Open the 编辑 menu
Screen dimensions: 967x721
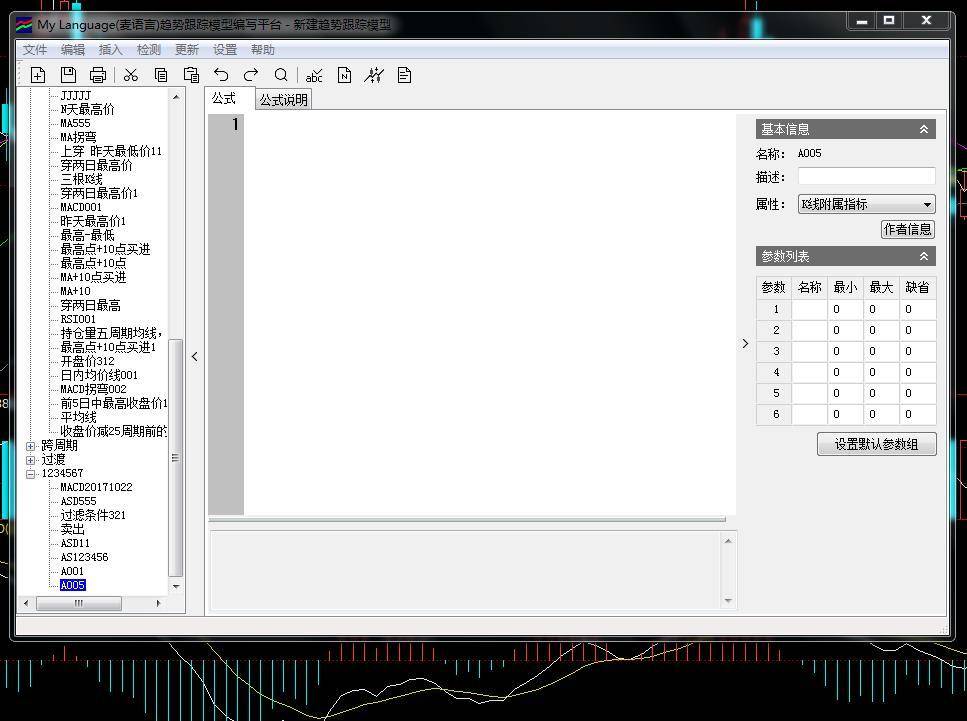coord(73,50)
